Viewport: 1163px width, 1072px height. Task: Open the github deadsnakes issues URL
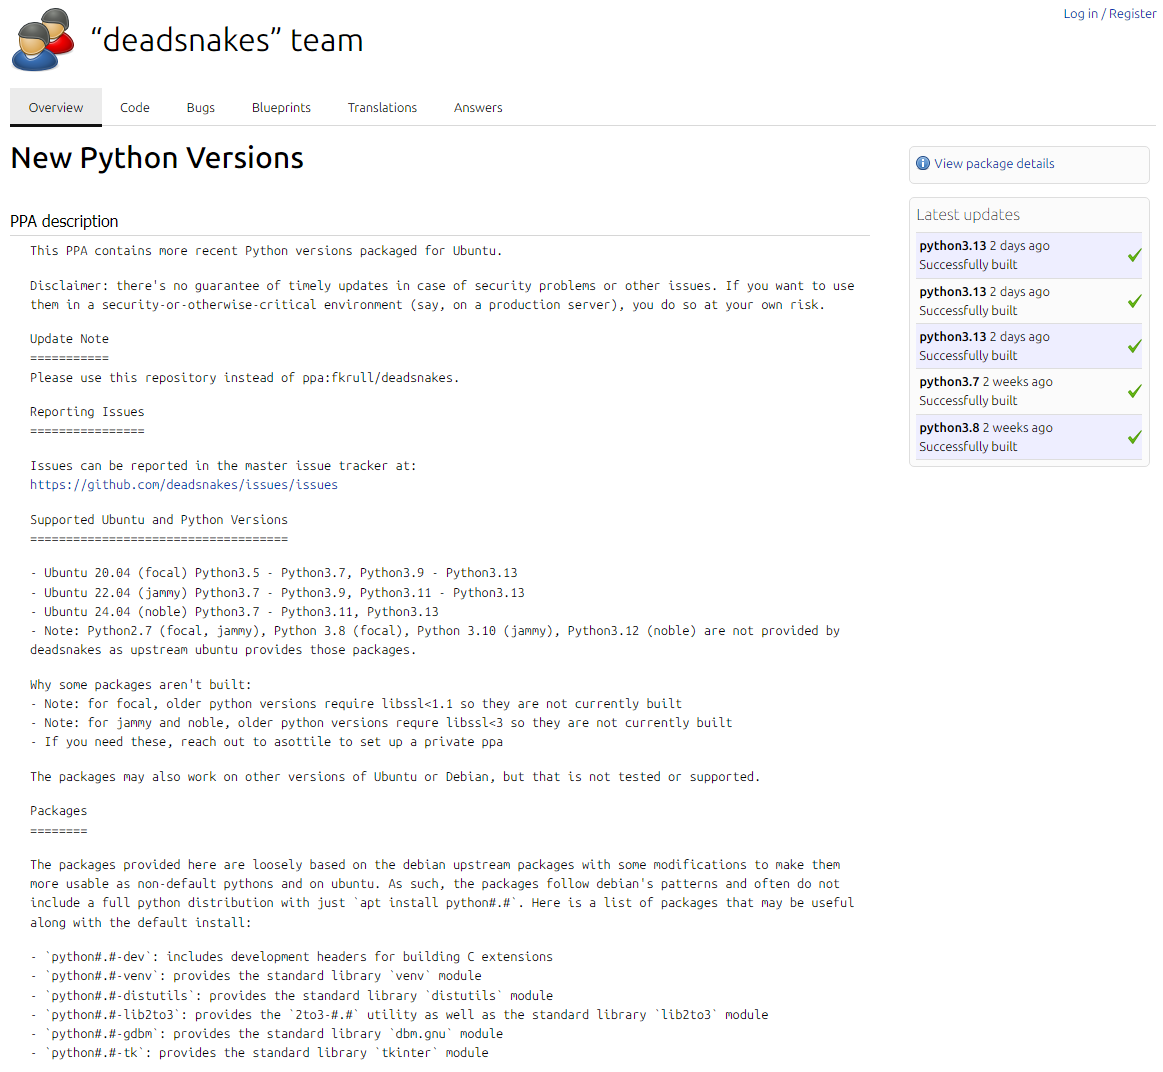[184, 484]
